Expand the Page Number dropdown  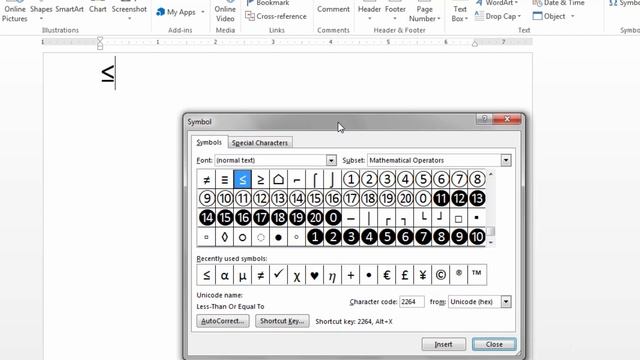(439, 19)
